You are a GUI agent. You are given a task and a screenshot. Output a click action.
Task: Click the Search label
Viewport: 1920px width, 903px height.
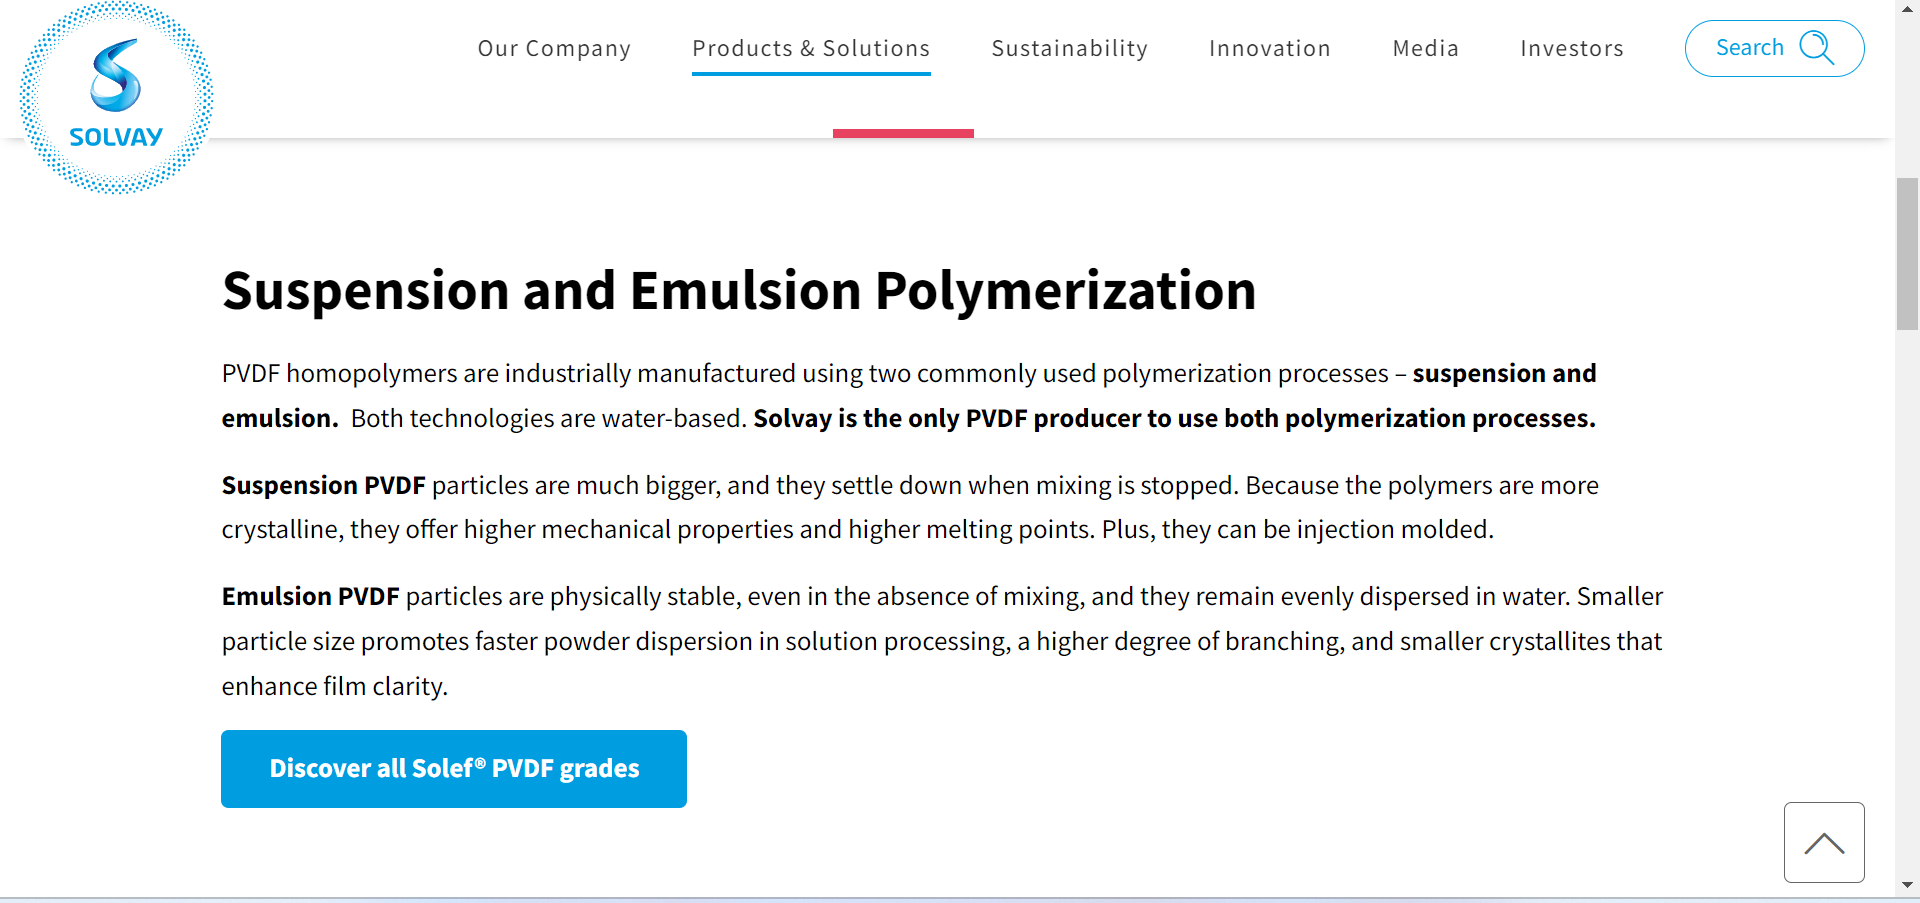pos(1749,48)
